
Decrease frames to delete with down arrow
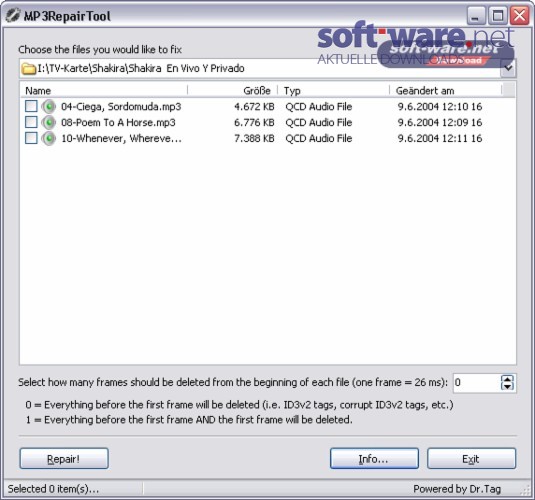point(507,386)
